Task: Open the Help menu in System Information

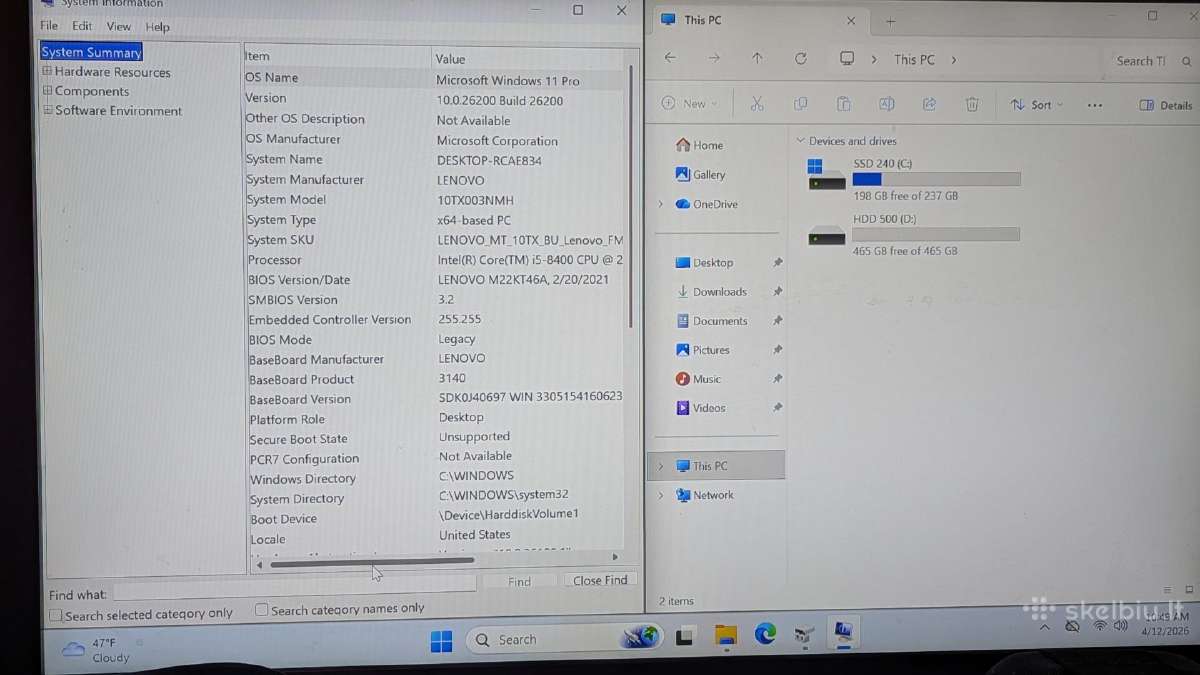Action: tap(157, 27)
